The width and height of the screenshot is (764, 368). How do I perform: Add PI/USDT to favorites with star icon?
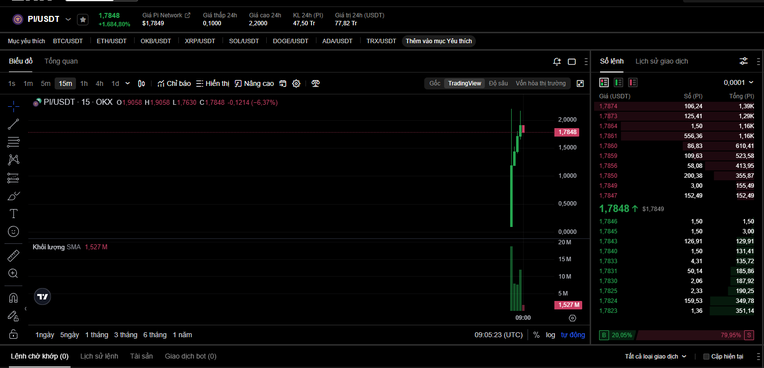[x=83, y=19]
